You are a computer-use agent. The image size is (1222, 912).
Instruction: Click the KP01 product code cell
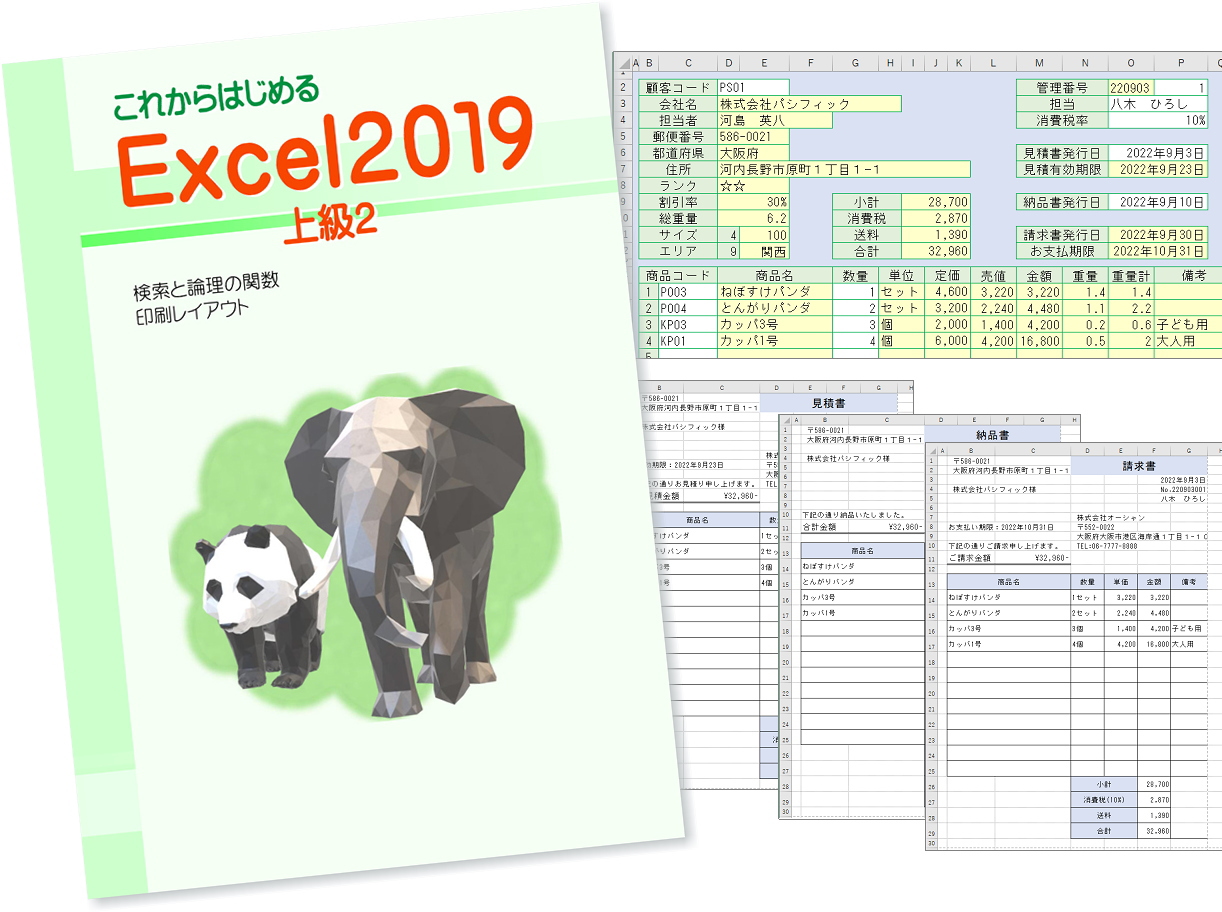coord(687,341)
